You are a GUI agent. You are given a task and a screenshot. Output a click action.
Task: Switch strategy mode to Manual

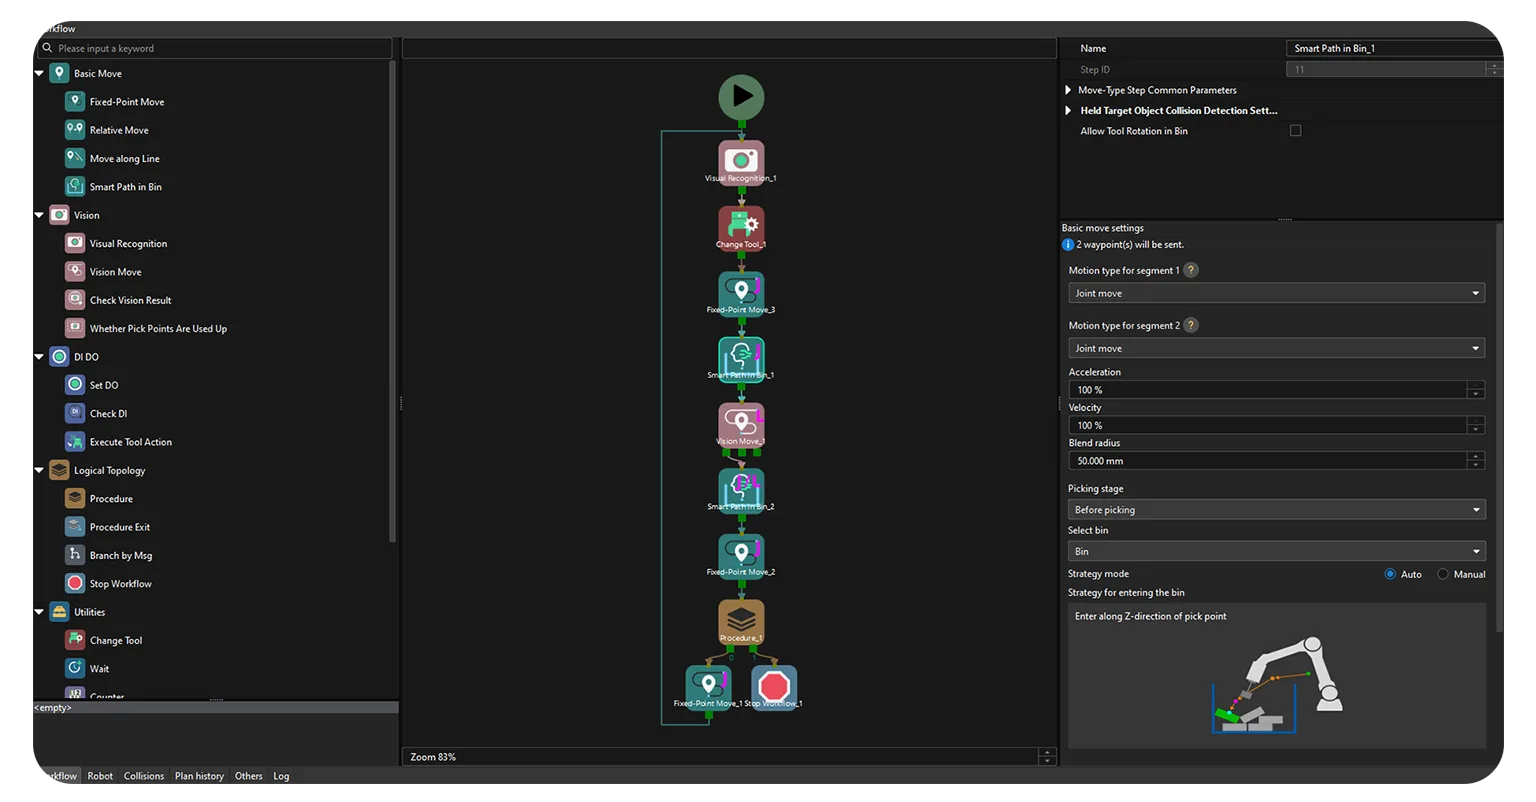[x=1443, y=574]
